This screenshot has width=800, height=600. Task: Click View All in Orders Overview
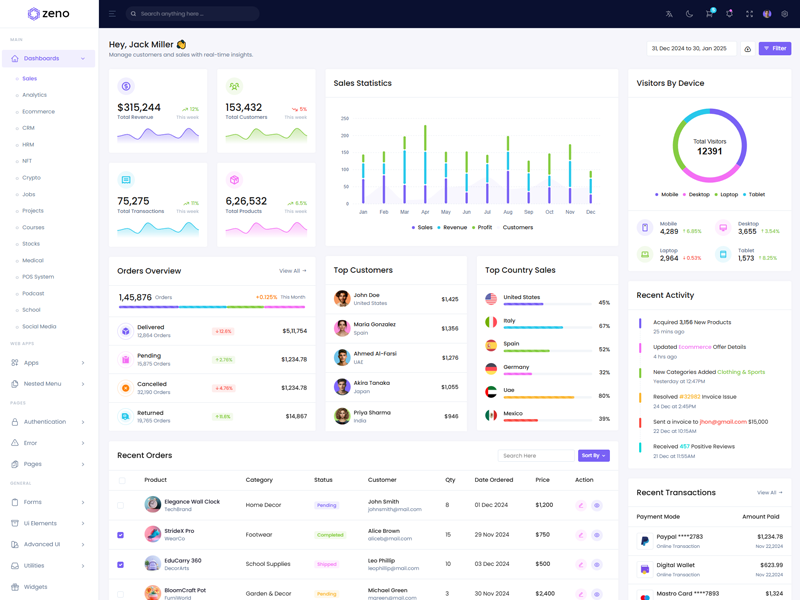click(x=292, y=271)
